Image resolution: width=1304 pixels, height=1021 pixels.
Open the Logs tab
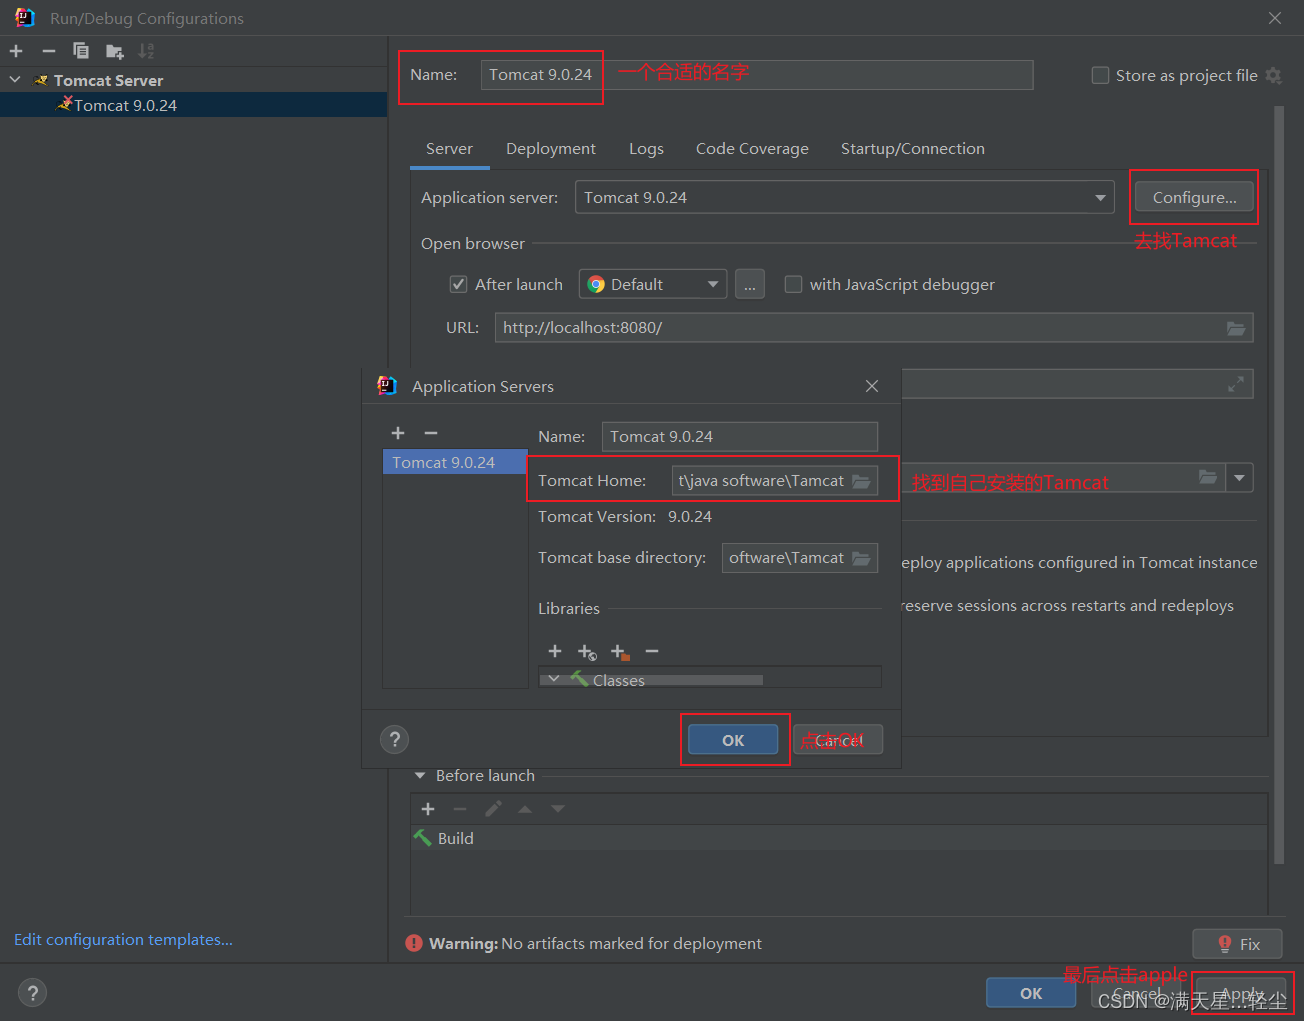point(646,149)
